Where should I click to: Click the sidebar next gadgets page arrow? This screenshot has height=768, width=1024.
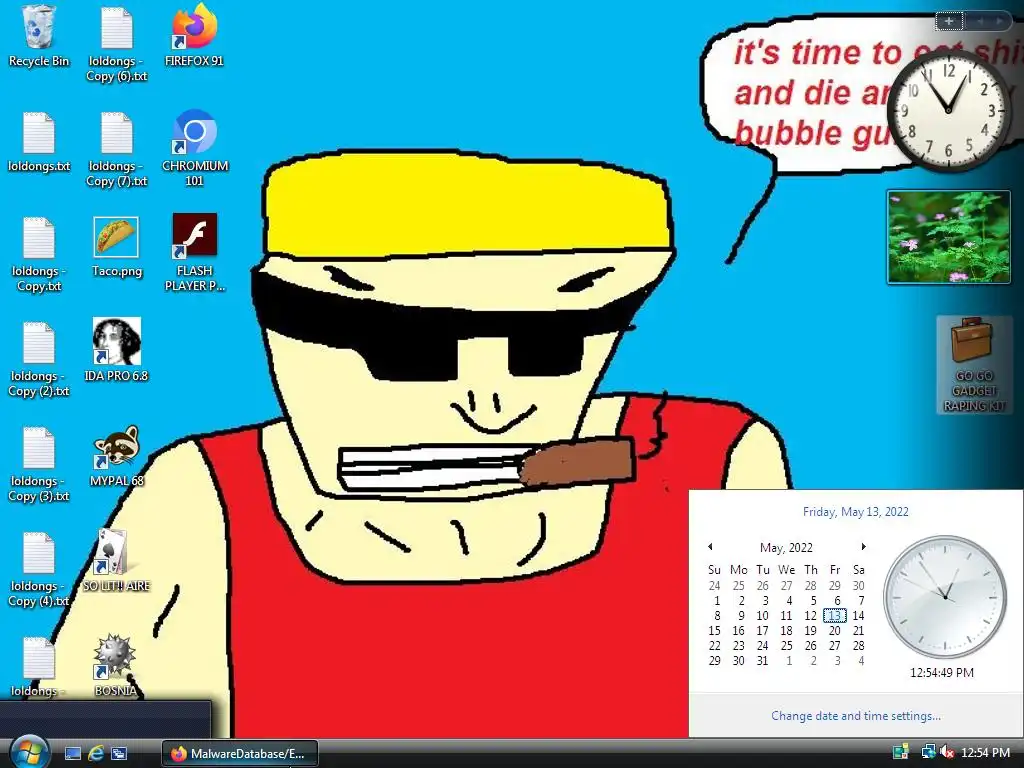point(1000,21)
